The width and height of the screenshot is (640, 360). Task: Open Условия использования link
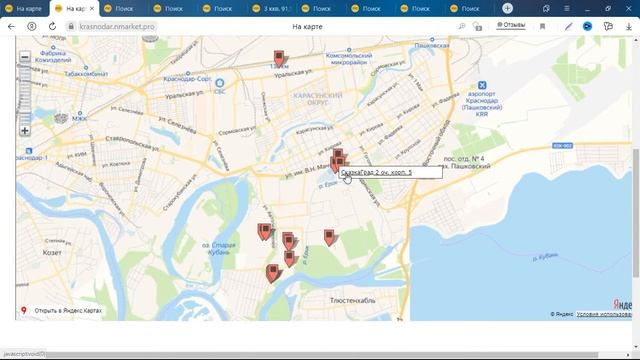[604, 314]
